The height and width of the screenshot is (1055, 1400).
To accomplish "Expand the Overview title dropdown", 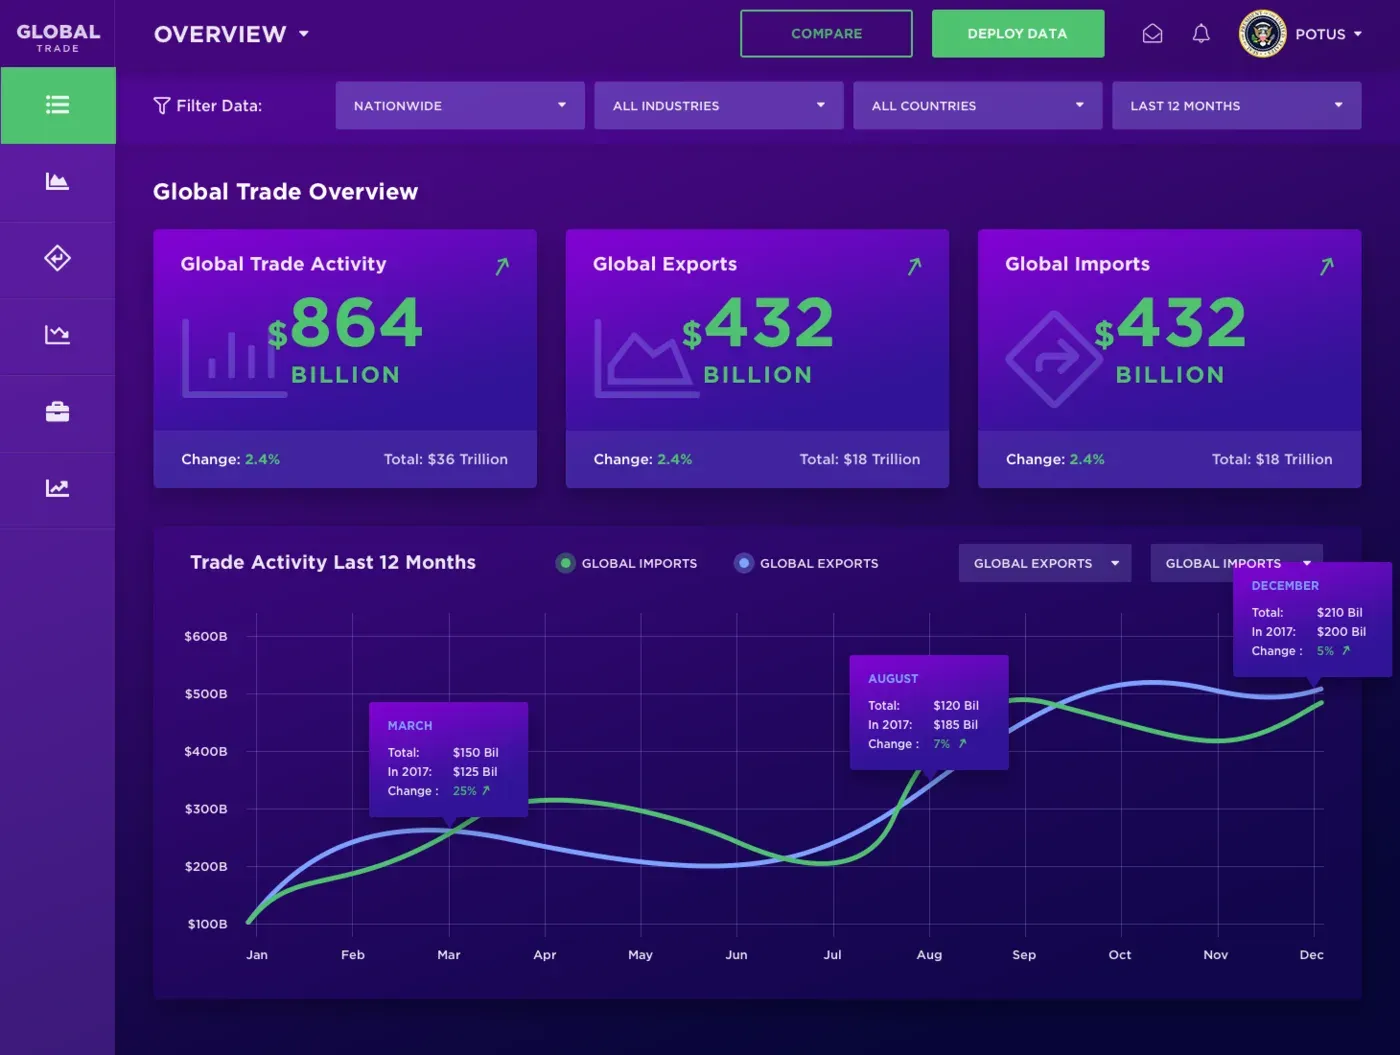I will click(x=231, y=34).
